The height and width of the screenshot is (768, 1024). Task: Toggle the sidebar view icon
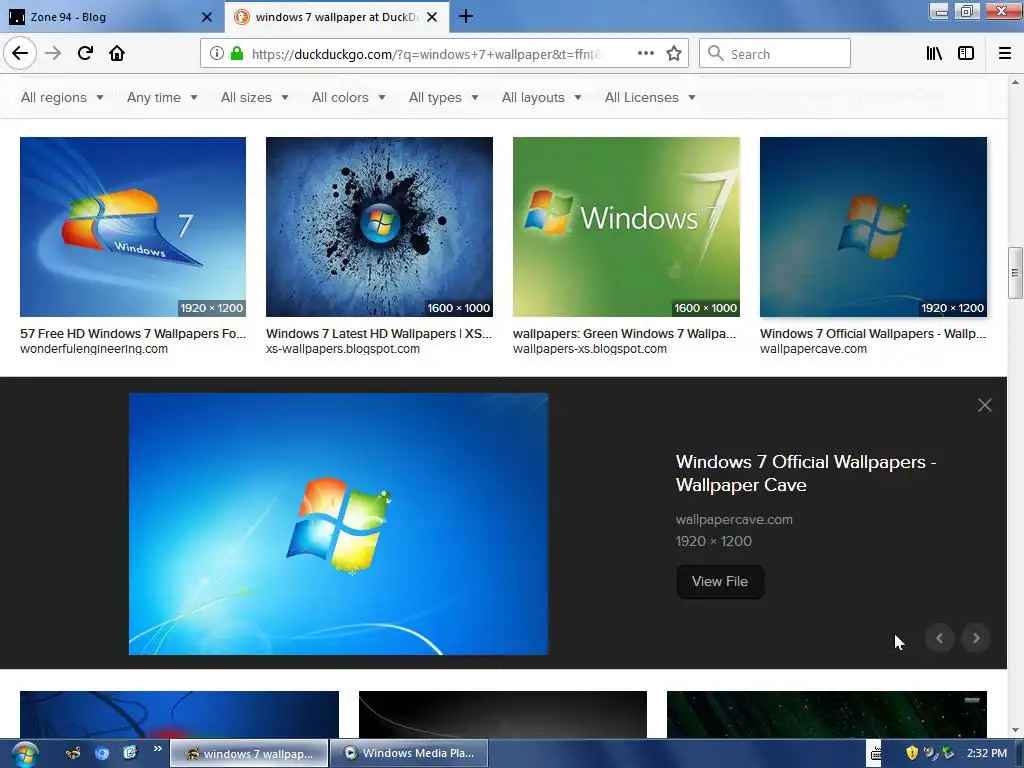coord(966,54)
